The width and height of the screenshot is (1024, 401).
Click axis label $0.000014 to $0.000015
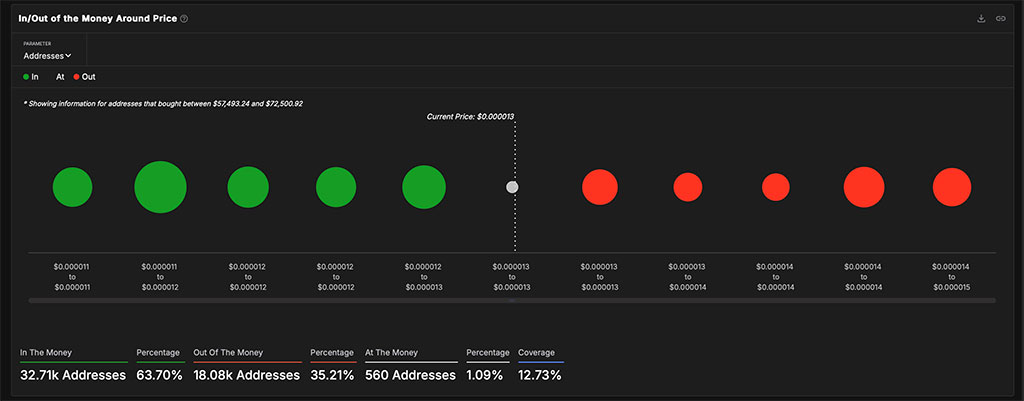tap(951, 277)
